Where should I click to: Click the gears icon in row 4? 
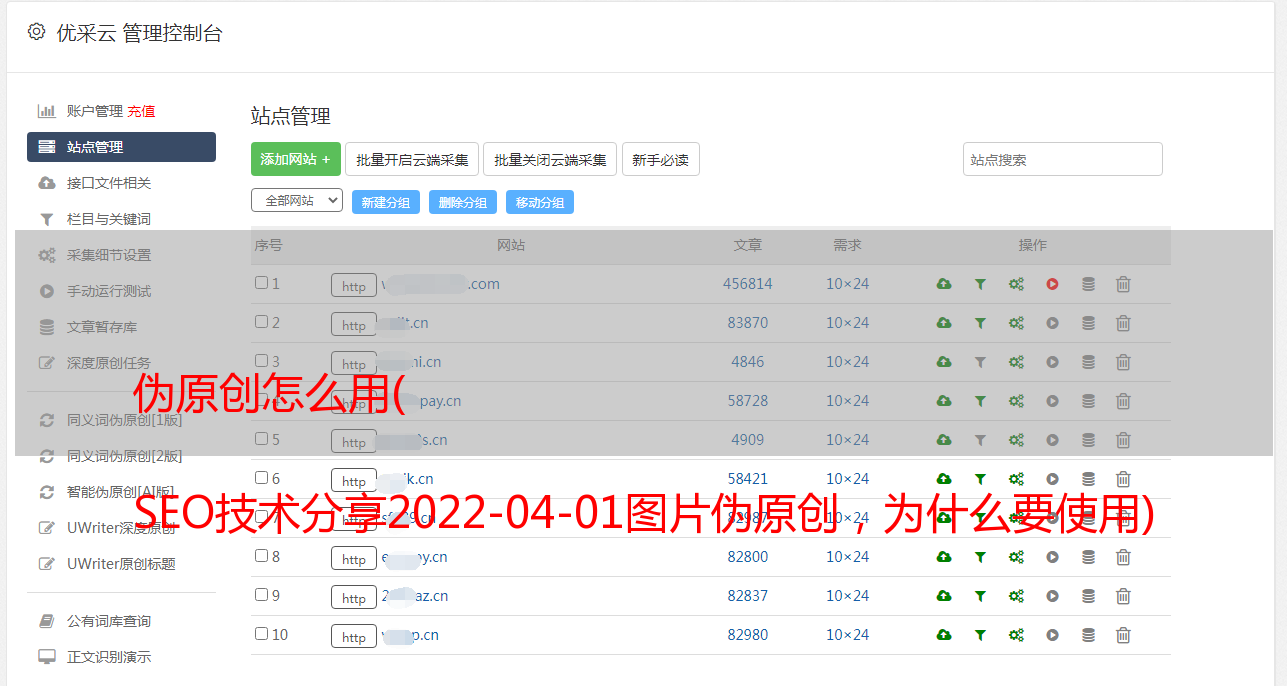point(1016,401)
